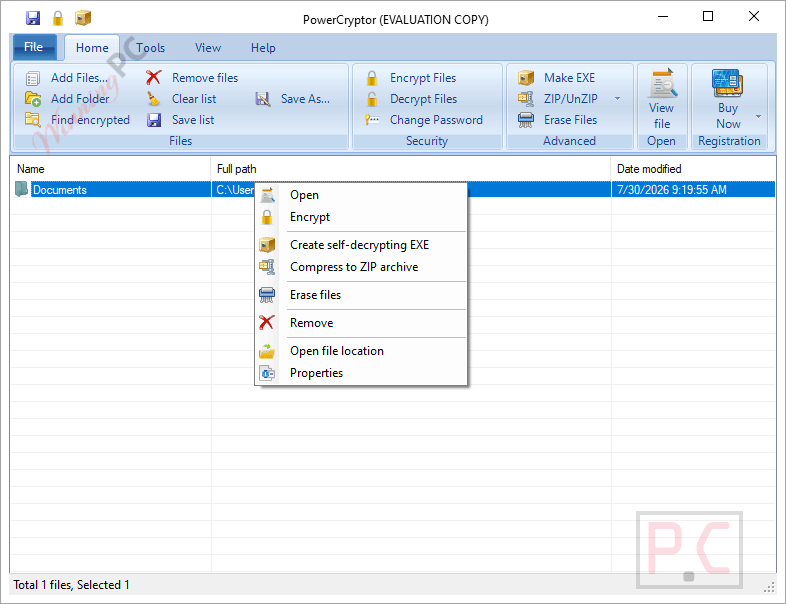Click the save icon in the title bar
786x604 pixels.
[x=33, y=19]
